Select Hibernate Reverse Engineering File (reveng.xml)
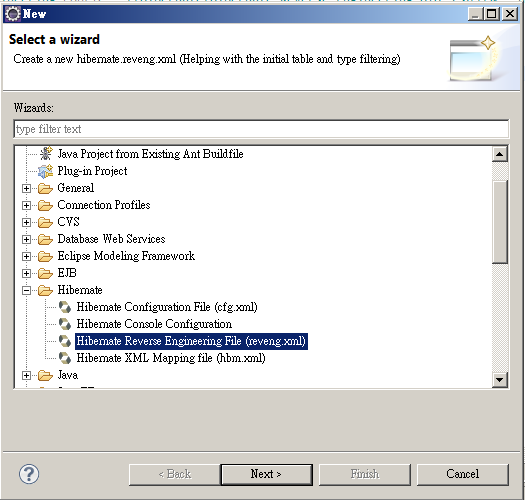Image resolution: width=525 pixels, height=500 pixels. click(x=191, y=341)
